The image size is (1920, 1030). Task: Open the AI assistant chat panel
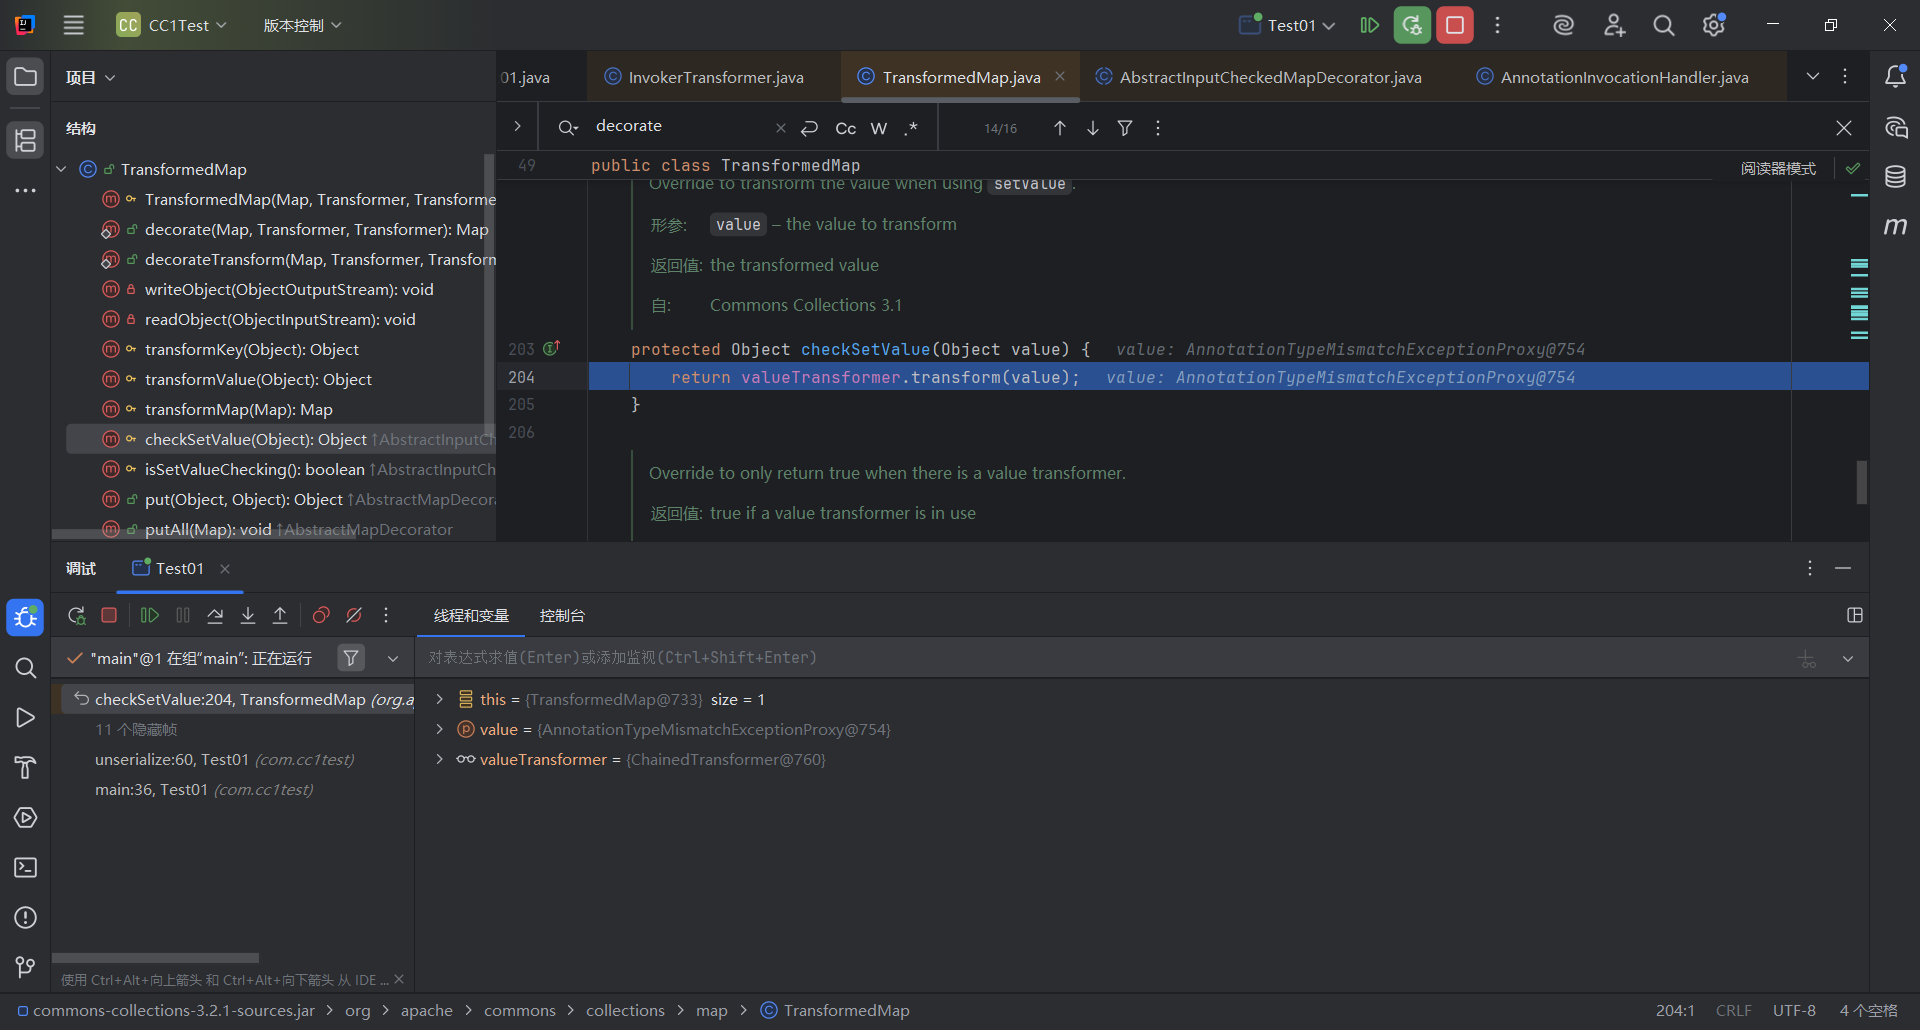pyautogui.click(x=1895, y=127)
